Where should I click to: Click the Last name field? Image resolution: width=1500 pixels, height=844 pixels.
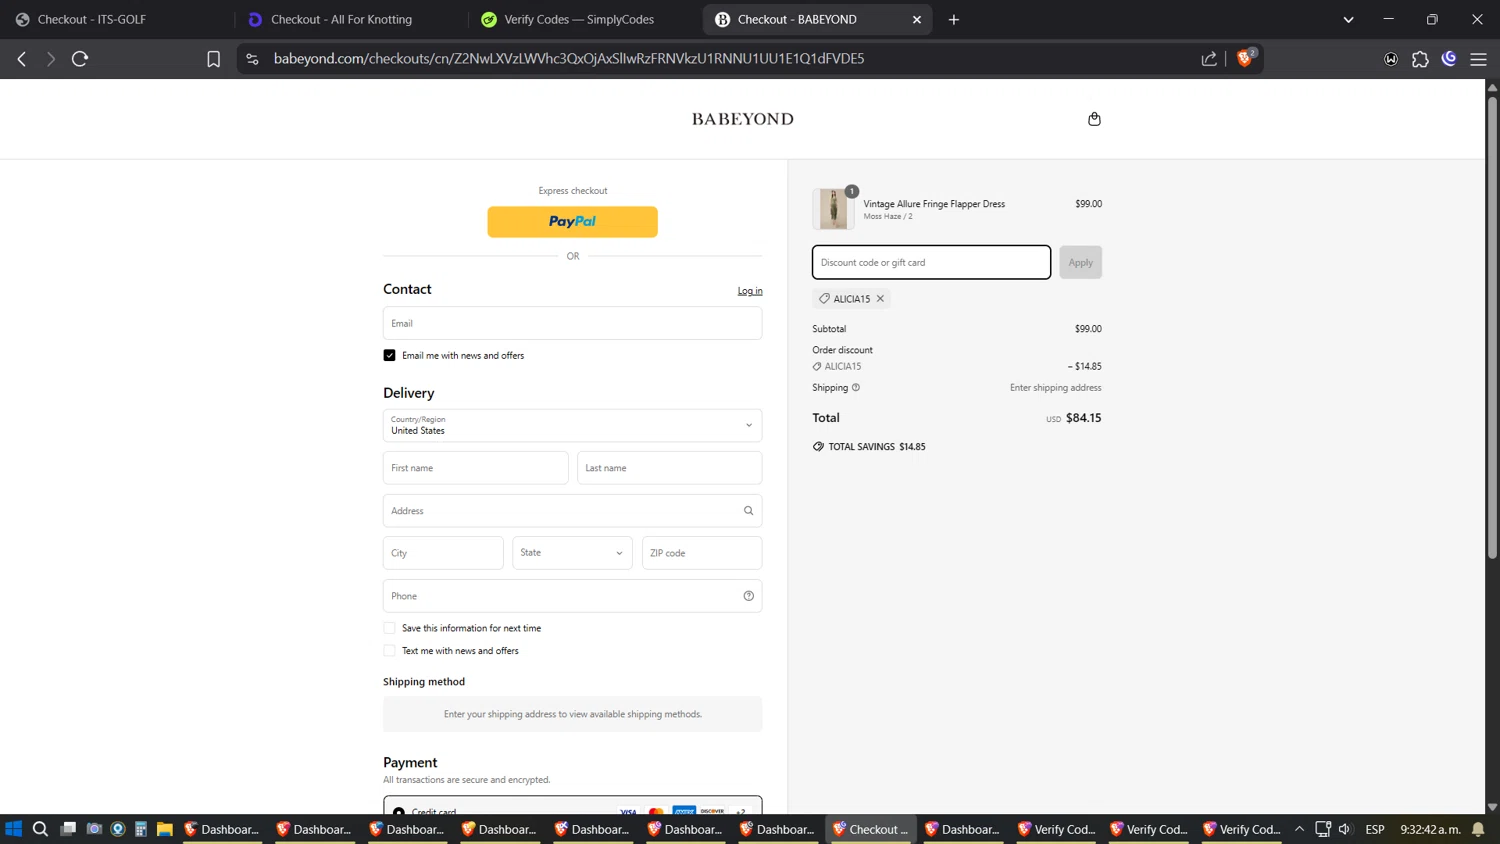point(669,468)
